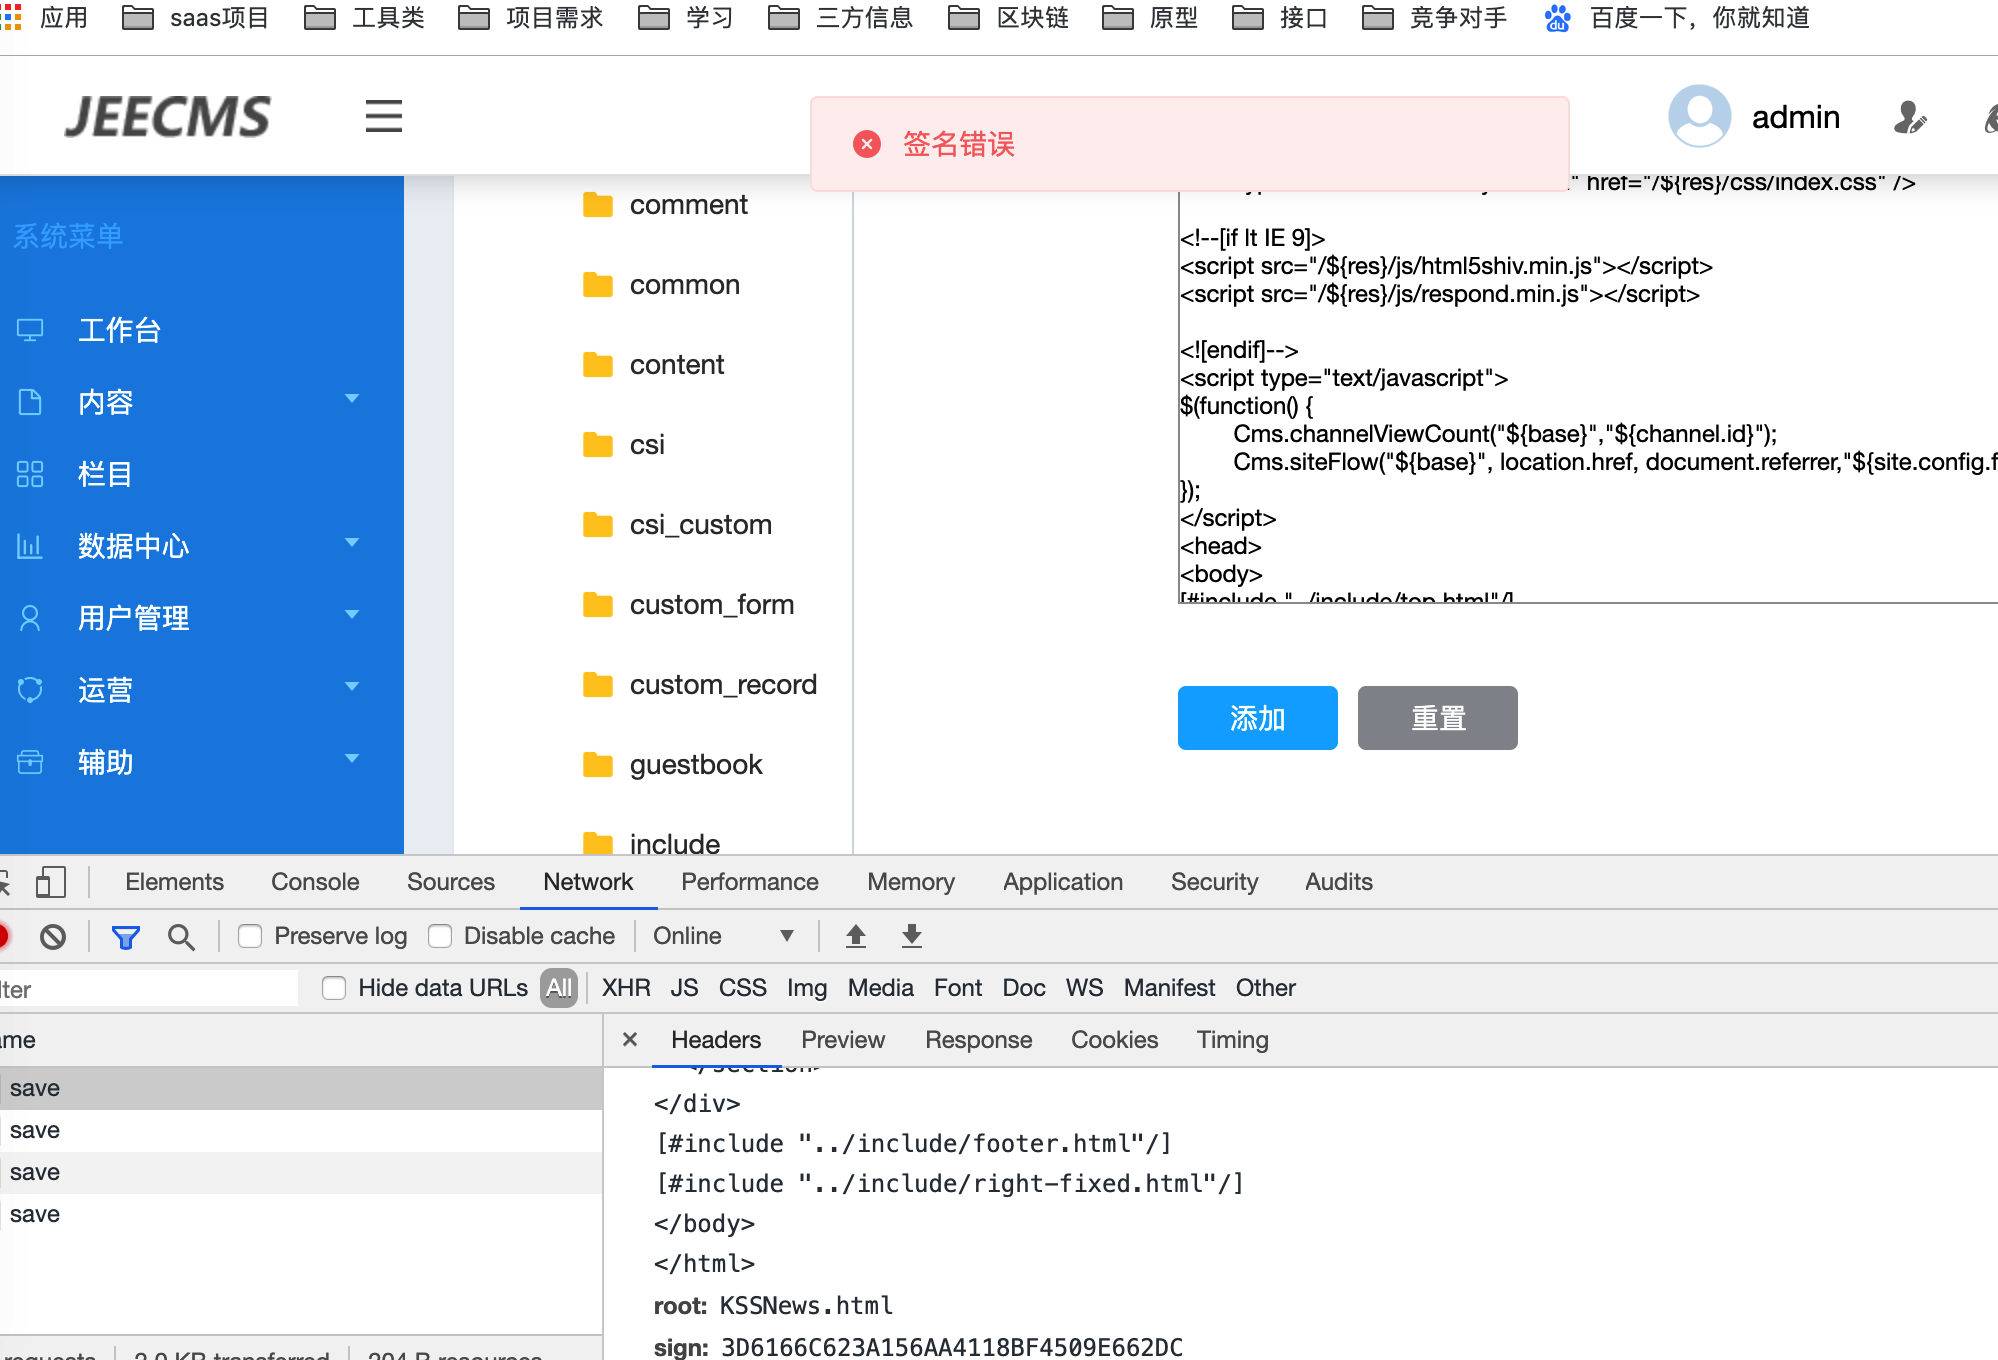Click the gray 重置 button

(x=1437, y=718)
